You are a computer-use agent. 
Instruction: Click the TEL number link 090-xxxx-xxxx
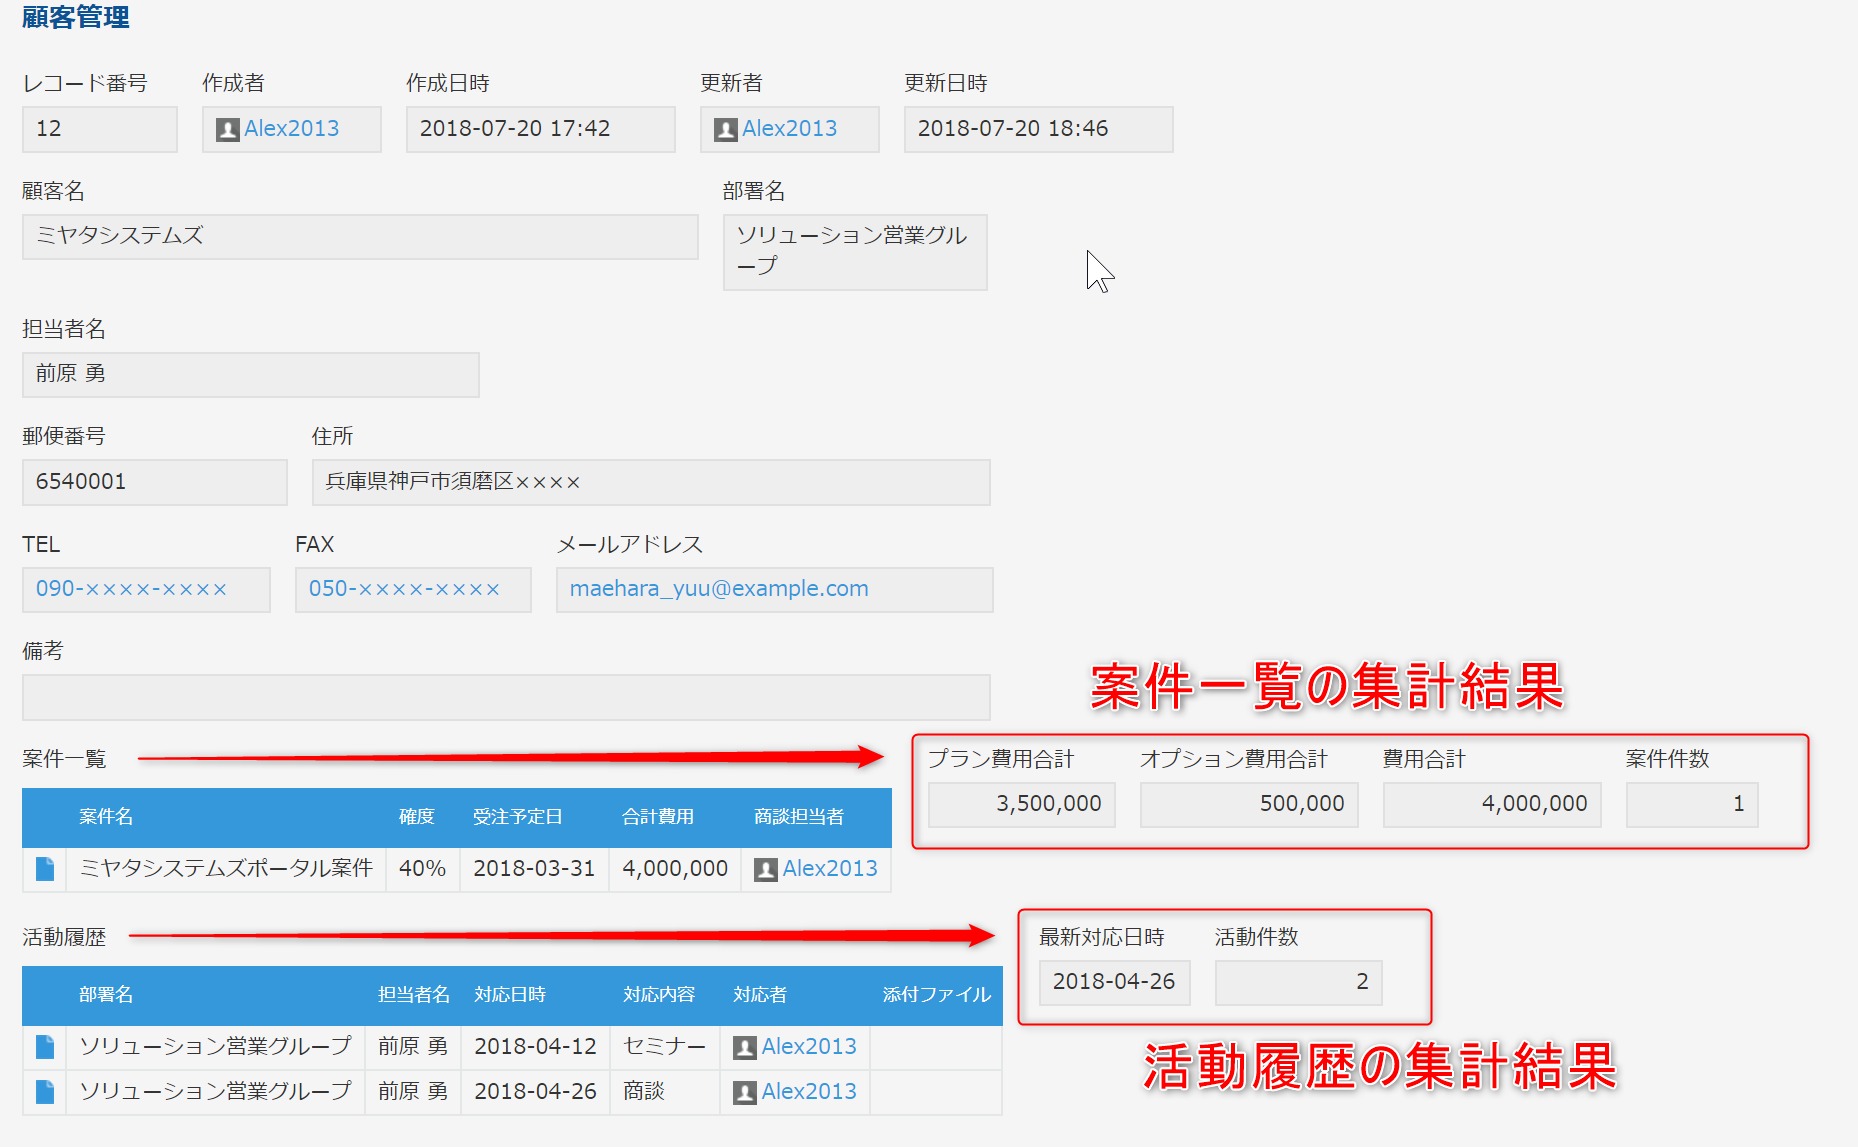pos(130,589)
